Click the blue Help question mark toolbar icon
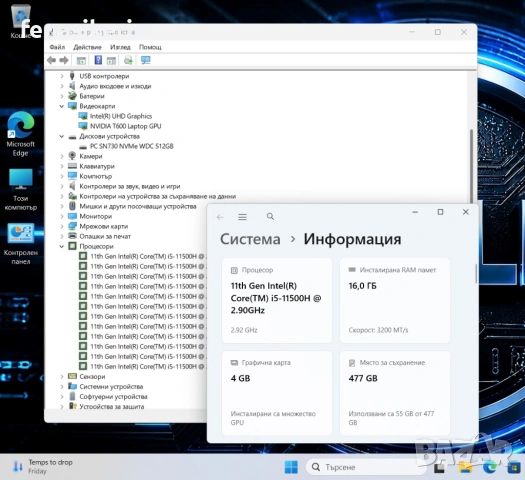 (98, 60)
